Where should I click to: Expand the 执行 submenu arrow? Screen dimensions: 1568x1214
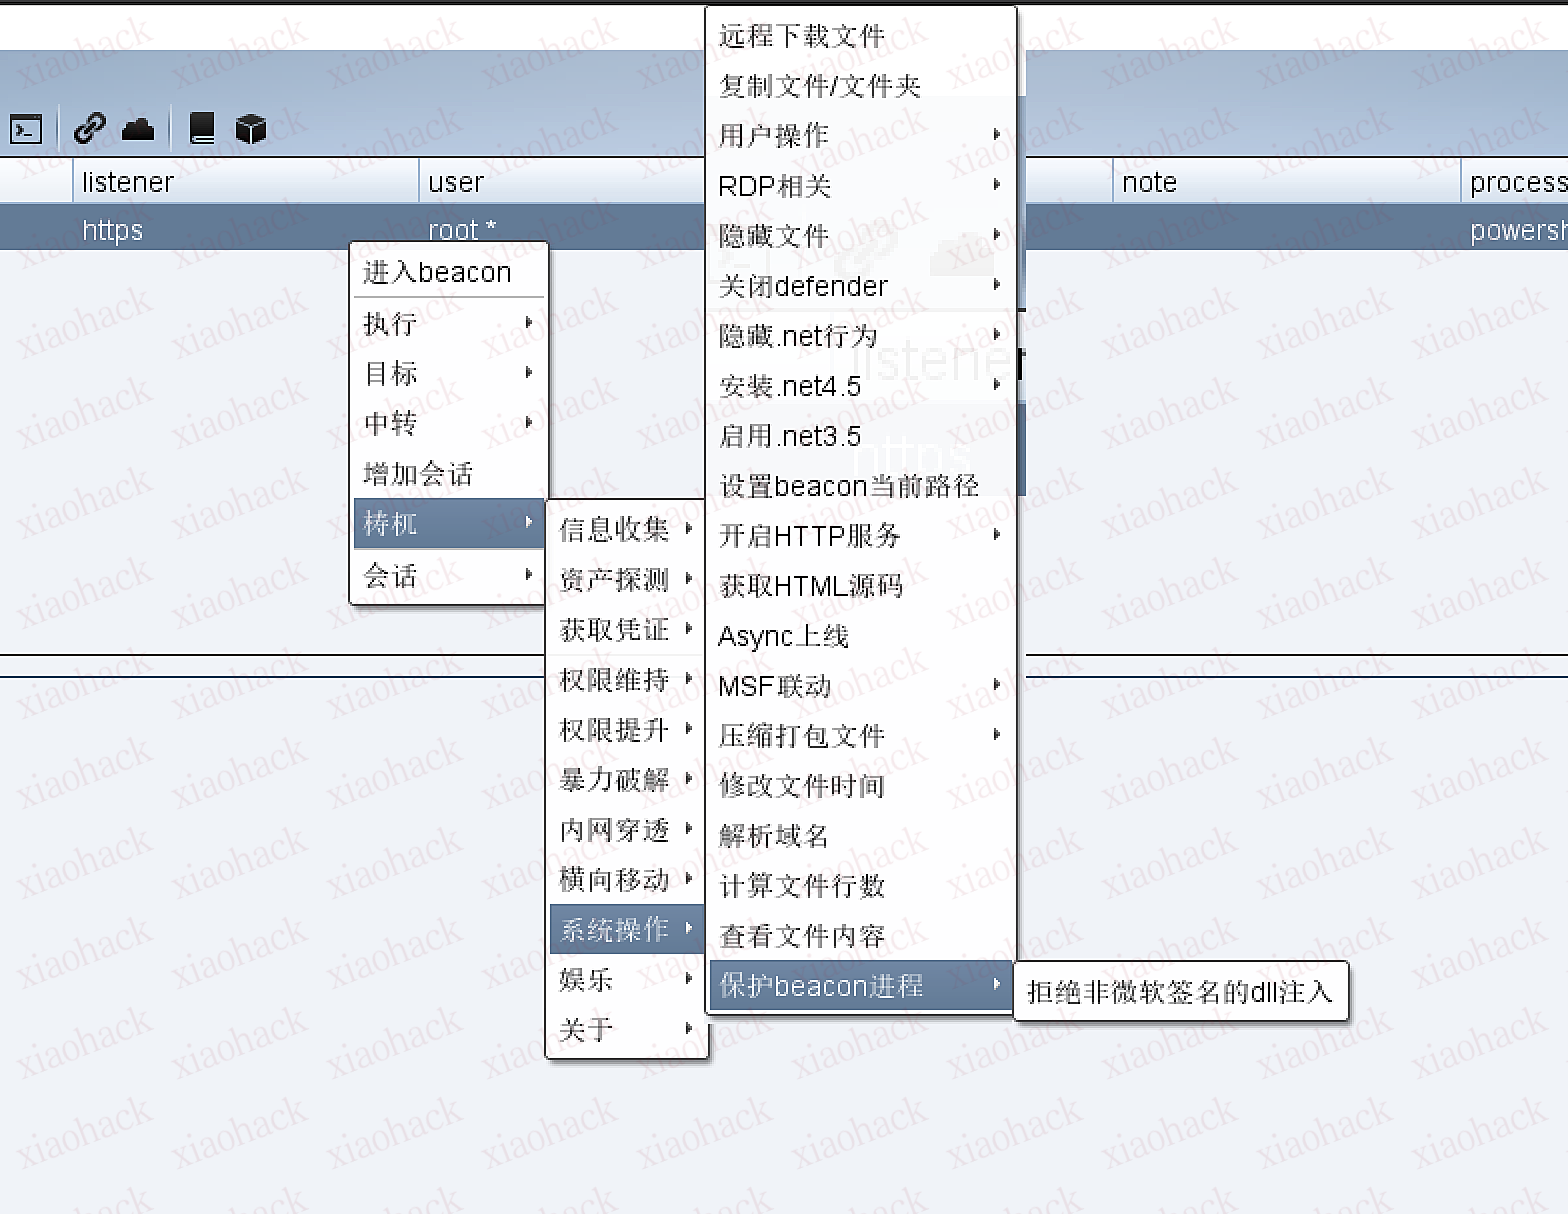[528, 323]
